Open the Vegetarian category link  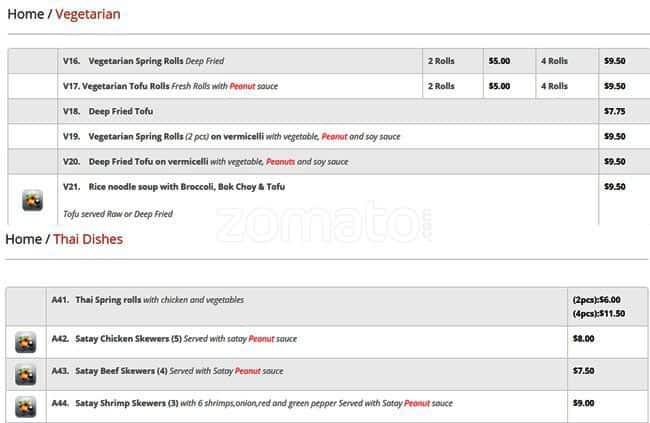coord(88,14)
